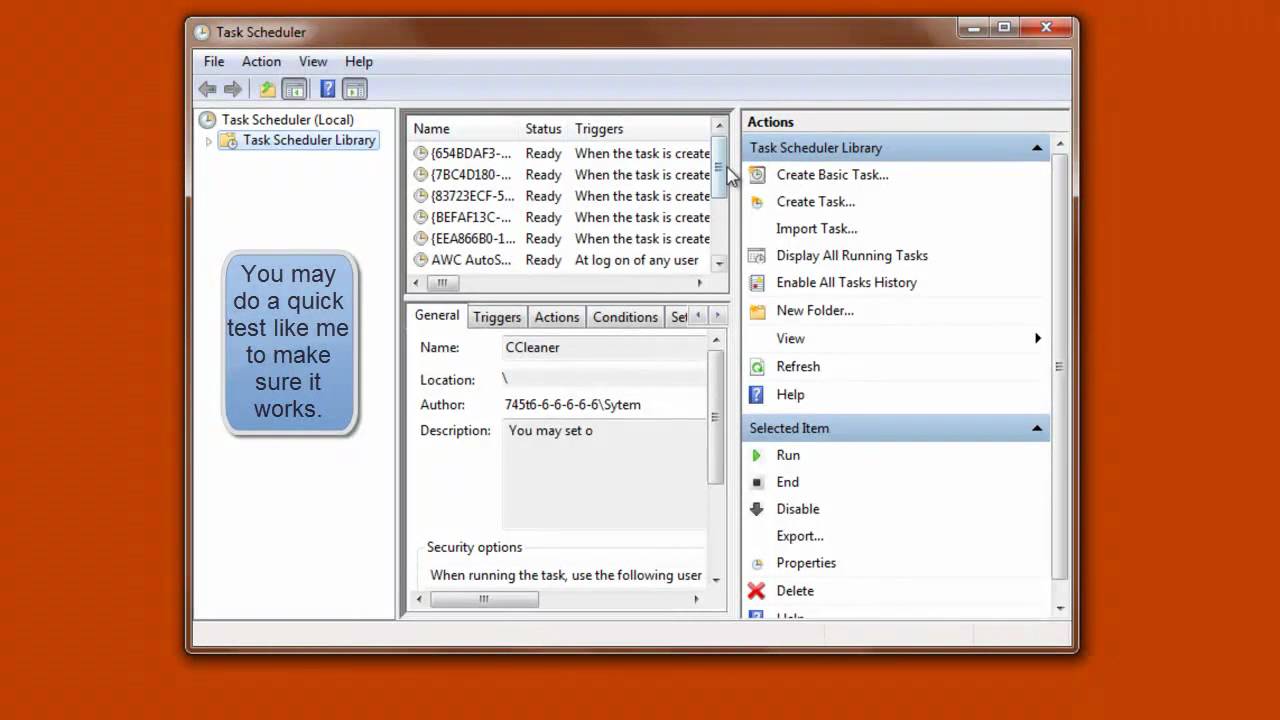
Task: Click the details pane horizontal scrollbar thumb
Action: click(x=484, y=599)
